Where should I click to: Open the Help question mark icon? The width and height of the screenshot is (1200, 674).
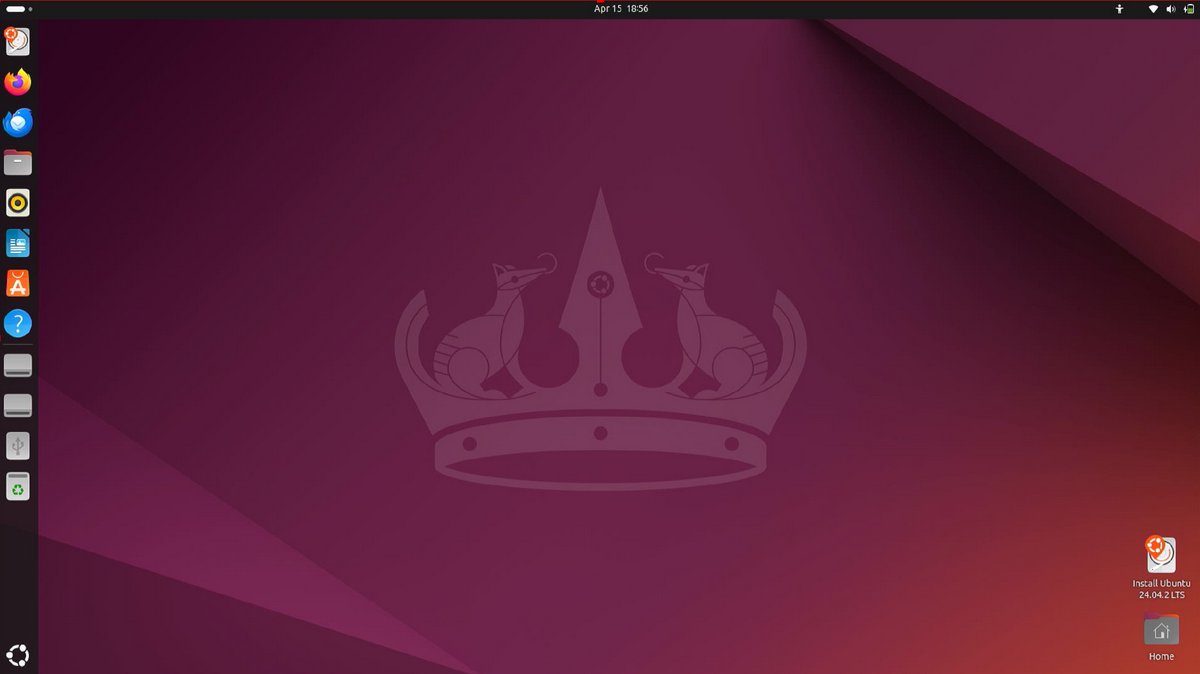click(18, 324)
